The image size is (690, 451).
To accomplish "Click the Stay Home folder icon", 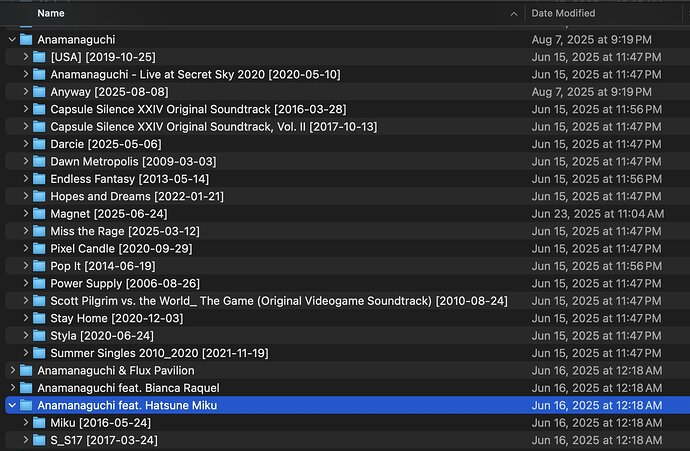I will (x=39, y=318).
